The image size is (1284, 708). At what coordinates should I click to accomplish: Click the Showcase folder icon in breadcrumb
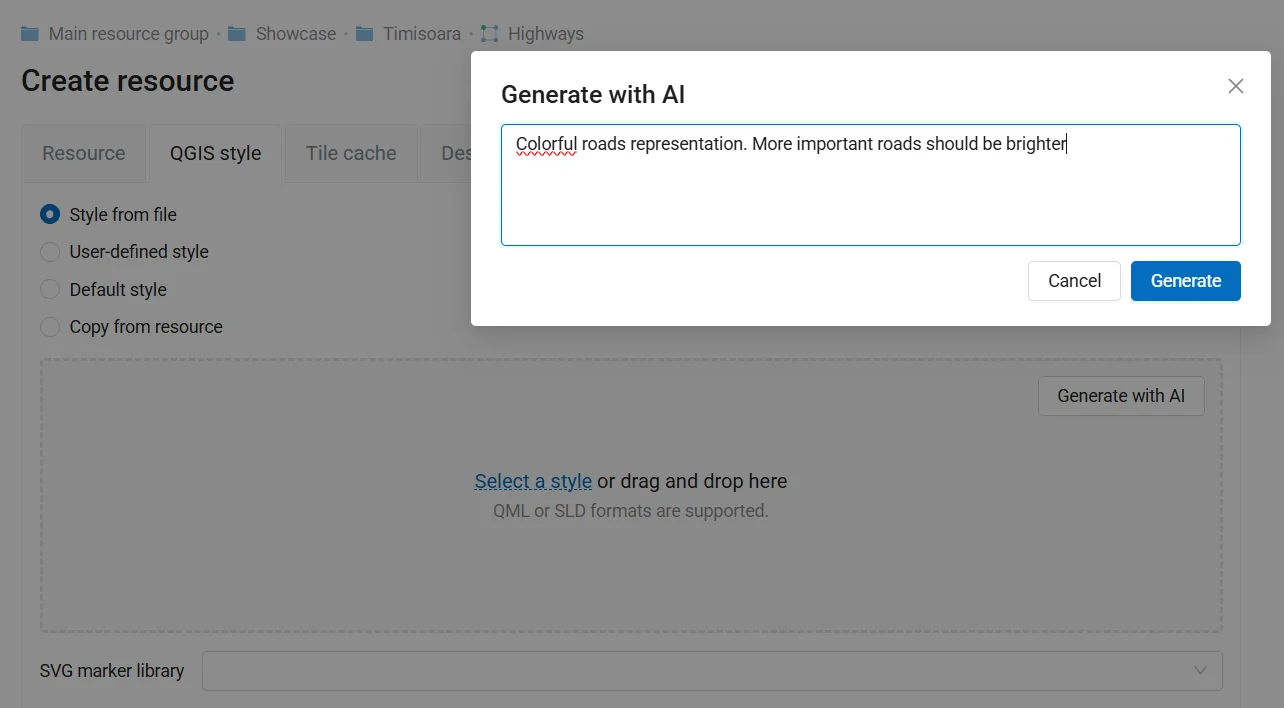tap(237, 34)
